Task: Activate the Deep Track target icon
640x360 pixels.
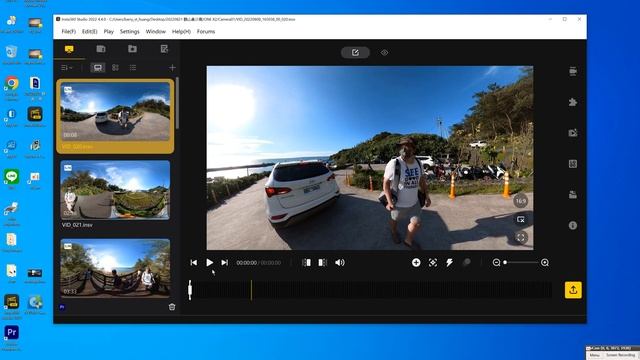Action: click(433, 262)
